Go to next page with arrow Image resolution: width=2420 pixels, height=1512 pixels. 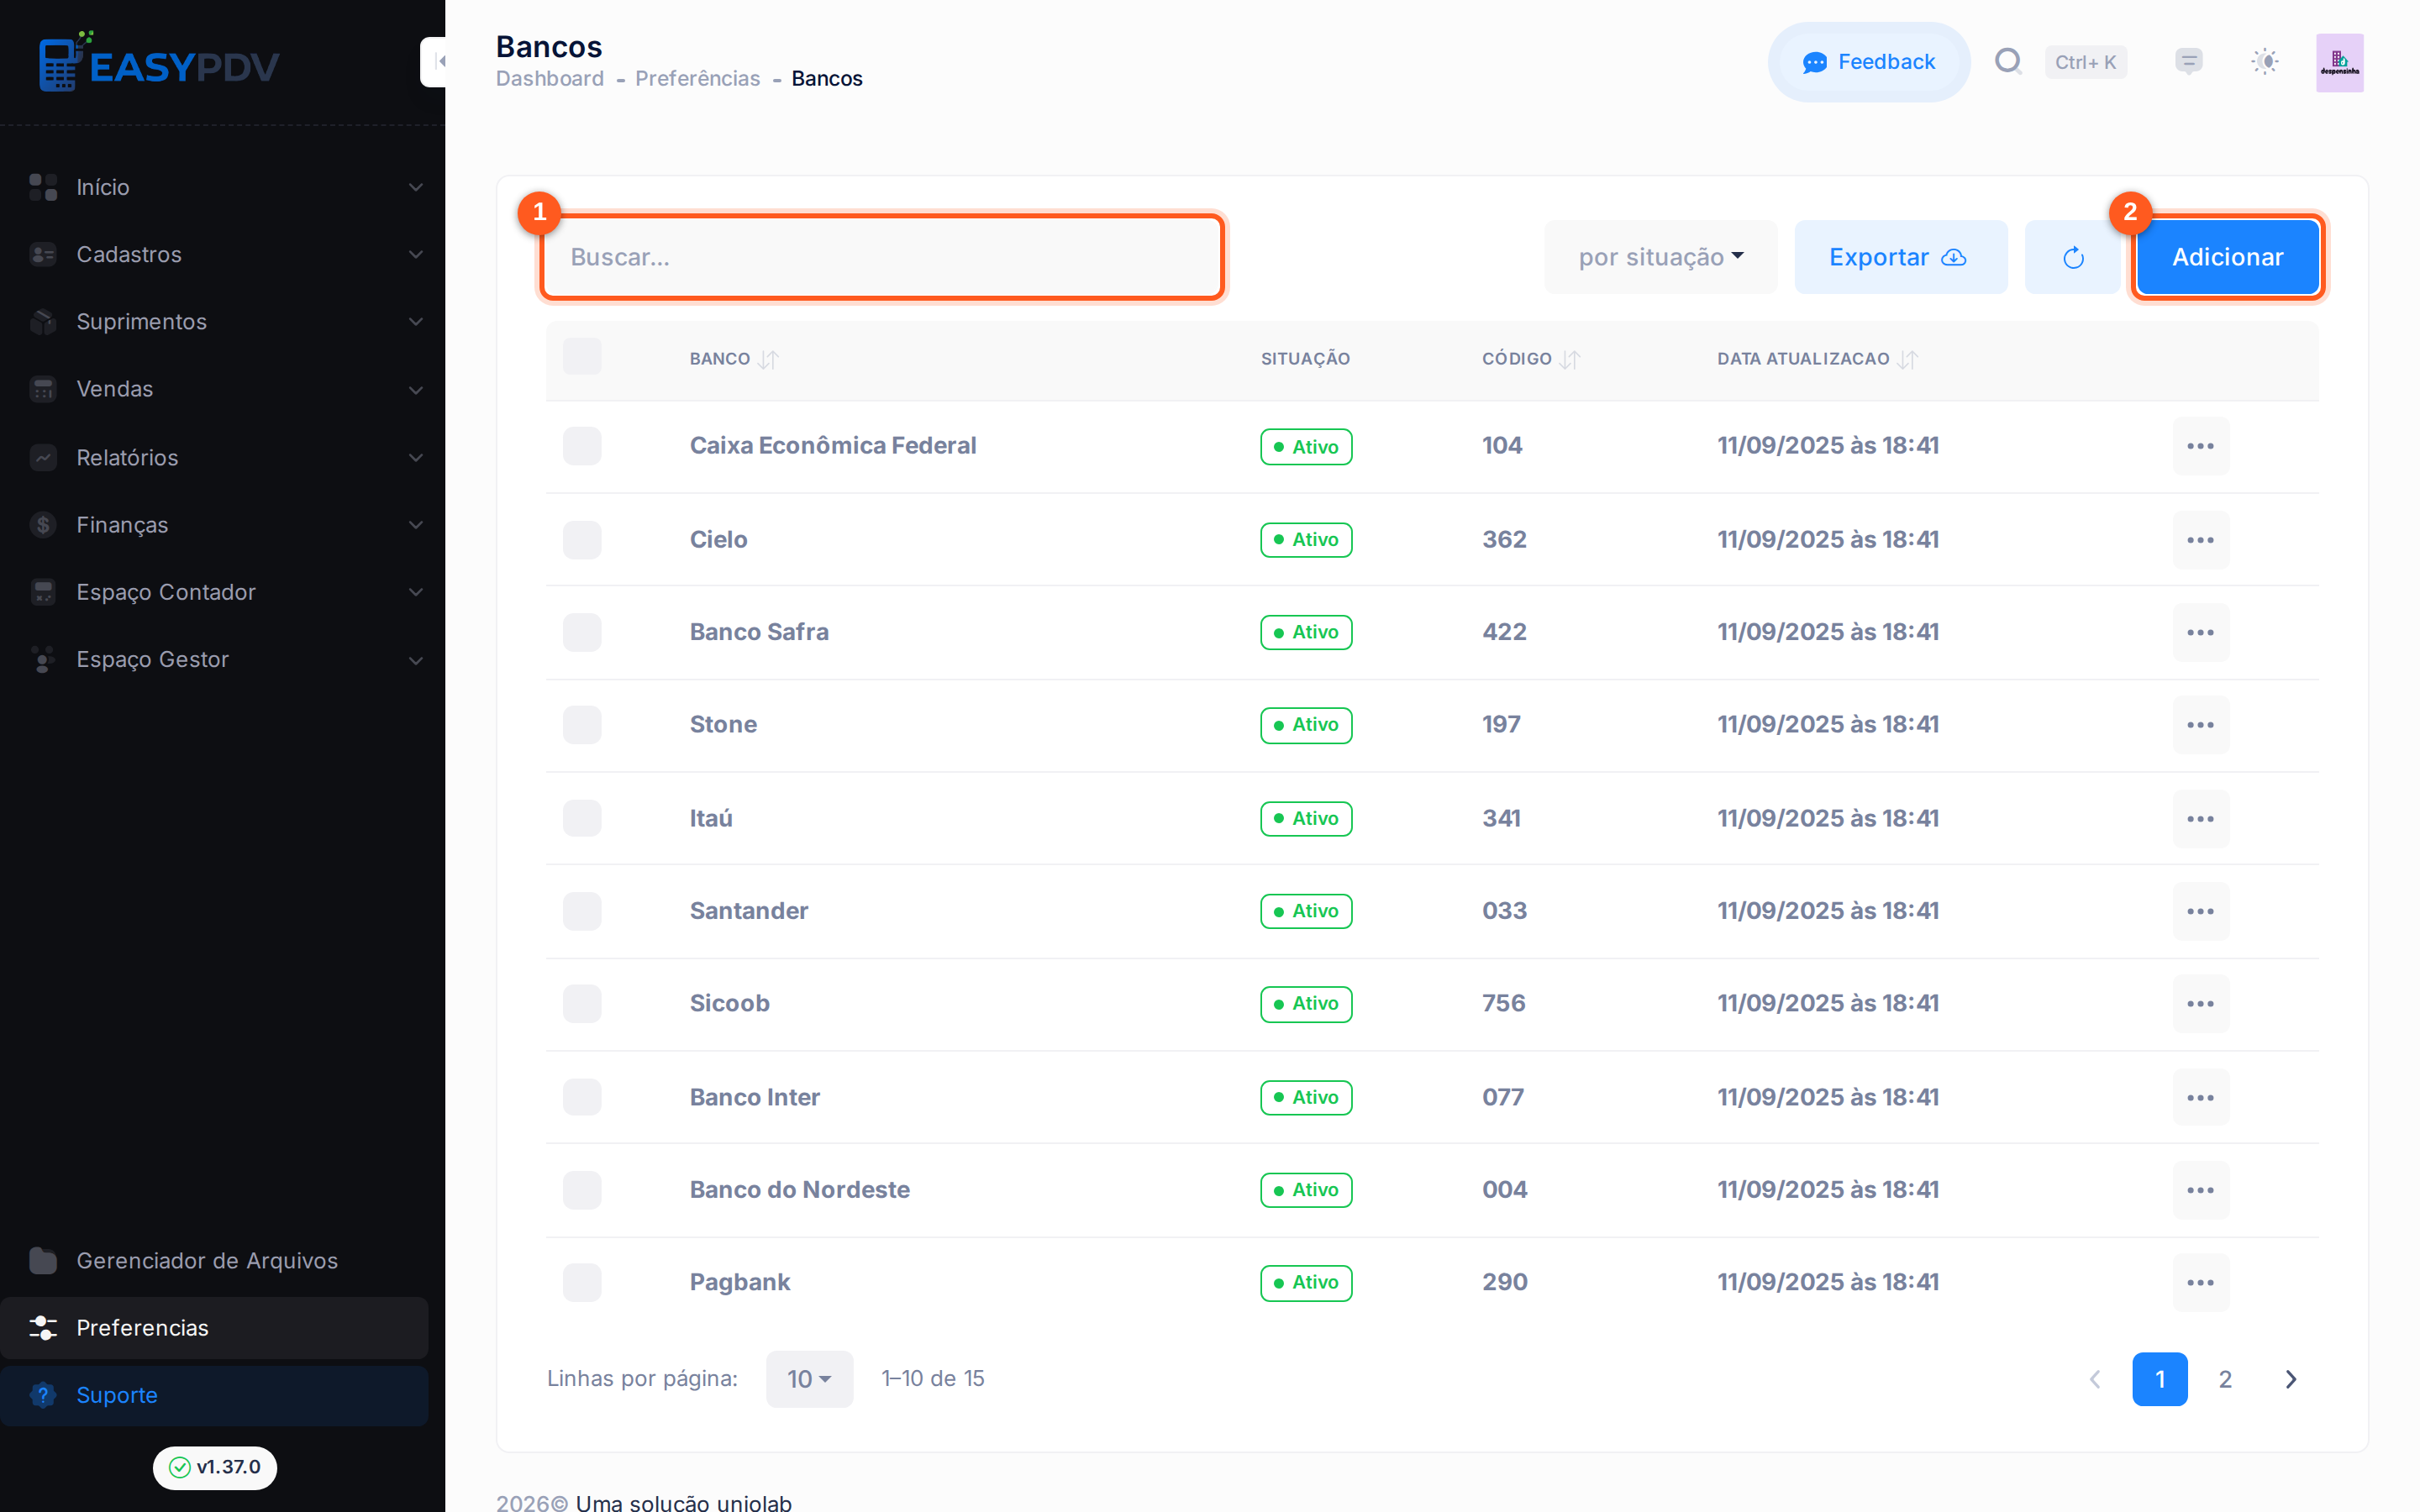pos(2291,1380)
